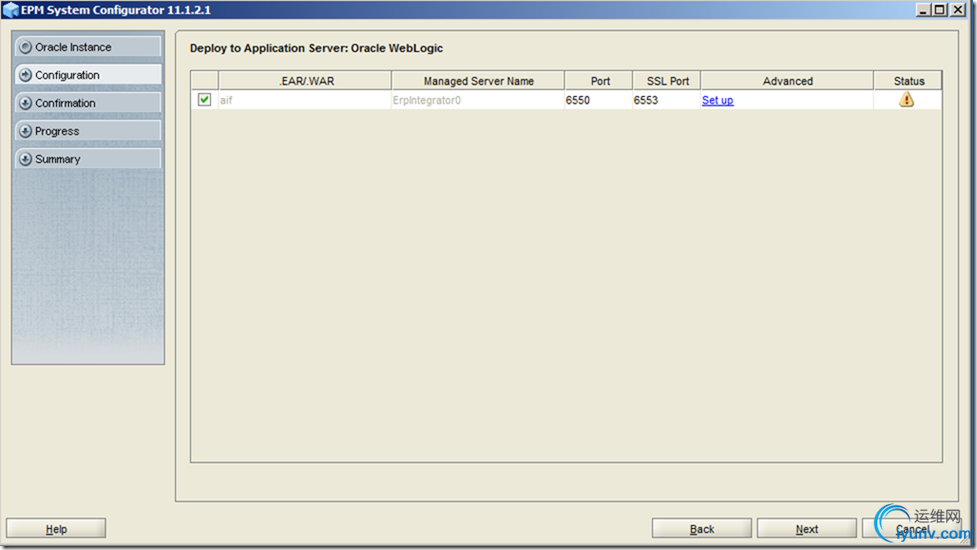This screenshot has height=550, width=977.
Task: Click the Next button
Action: [x=807, y=528]
